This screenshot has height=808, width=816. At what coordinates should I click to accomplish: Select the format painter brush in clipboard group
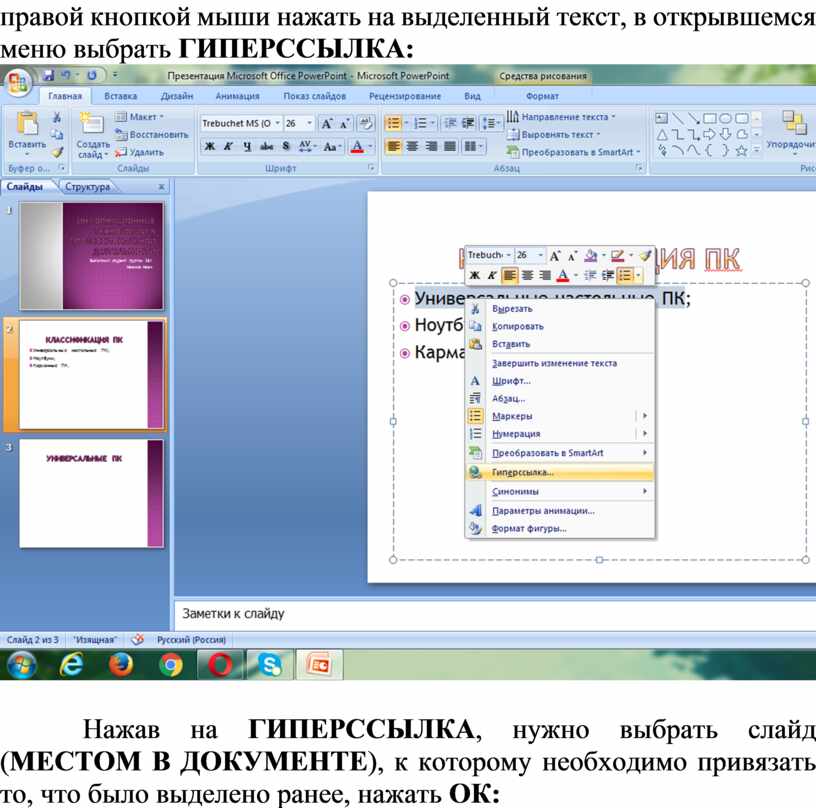[x=57, y=152]
